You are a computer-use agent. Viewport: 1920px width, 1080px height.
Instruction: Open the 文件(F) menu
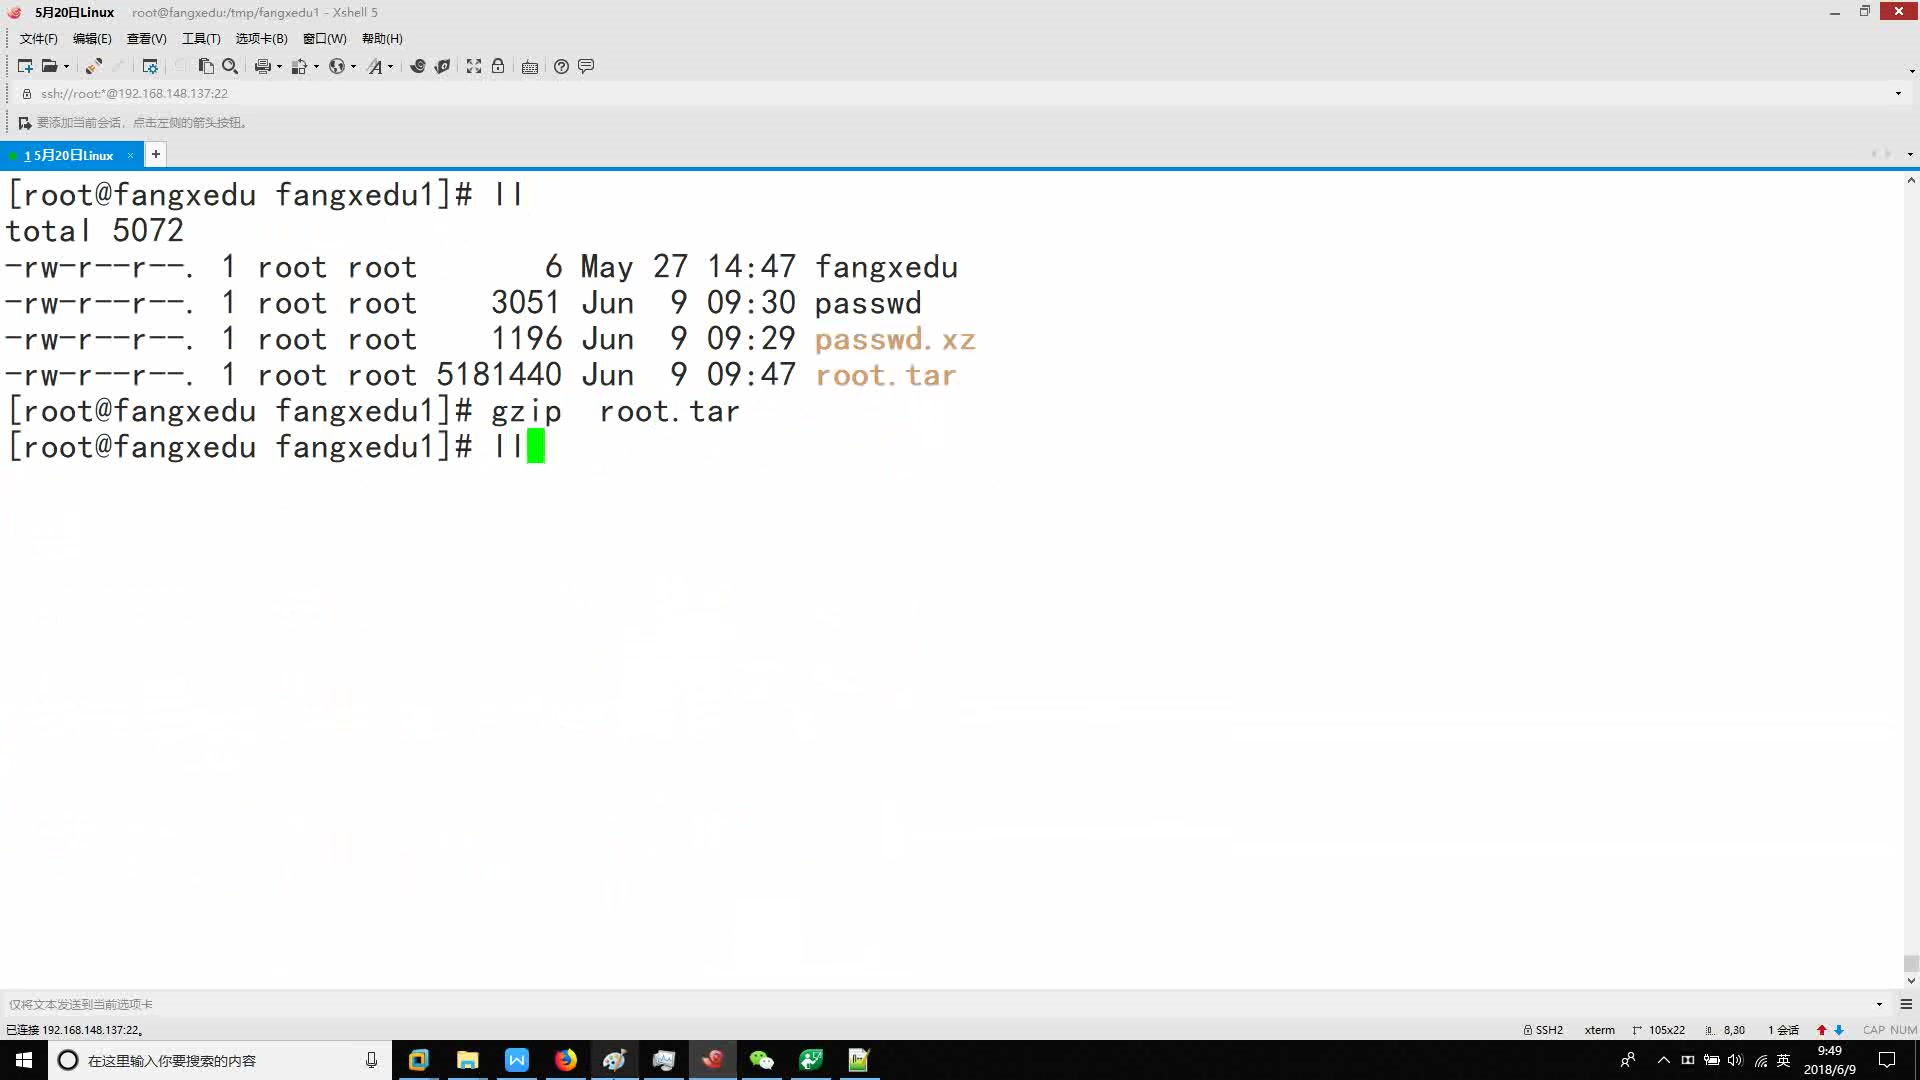click(38, 38)
